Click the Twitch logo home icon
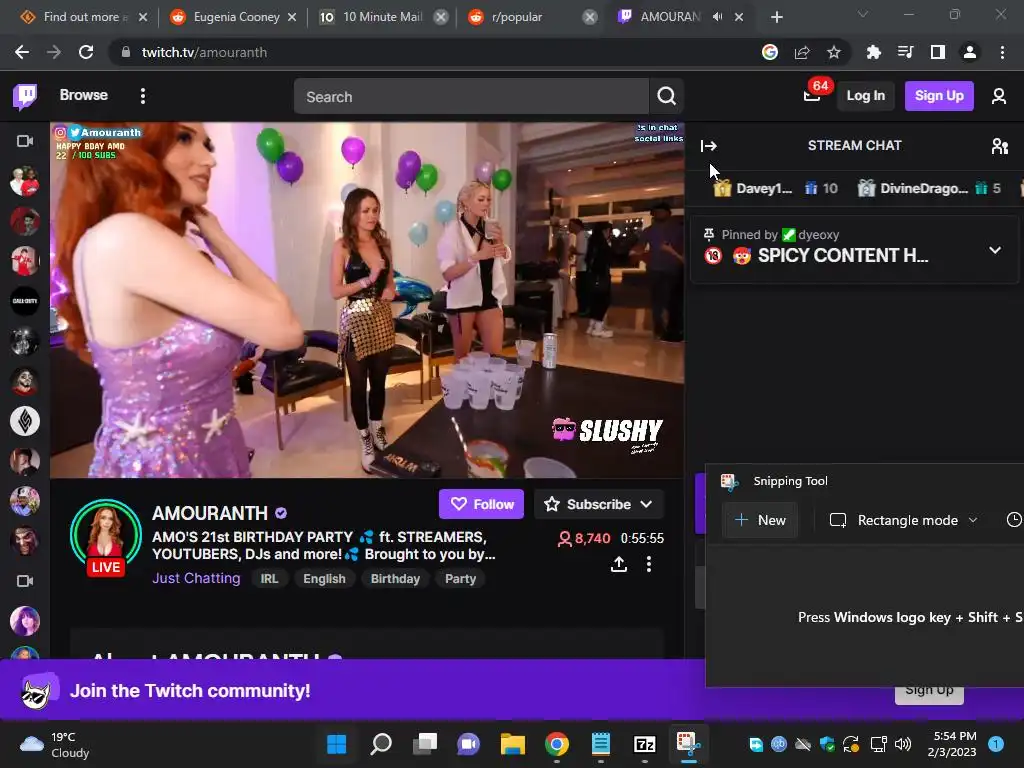The image size is (1024, 768). 25,96
